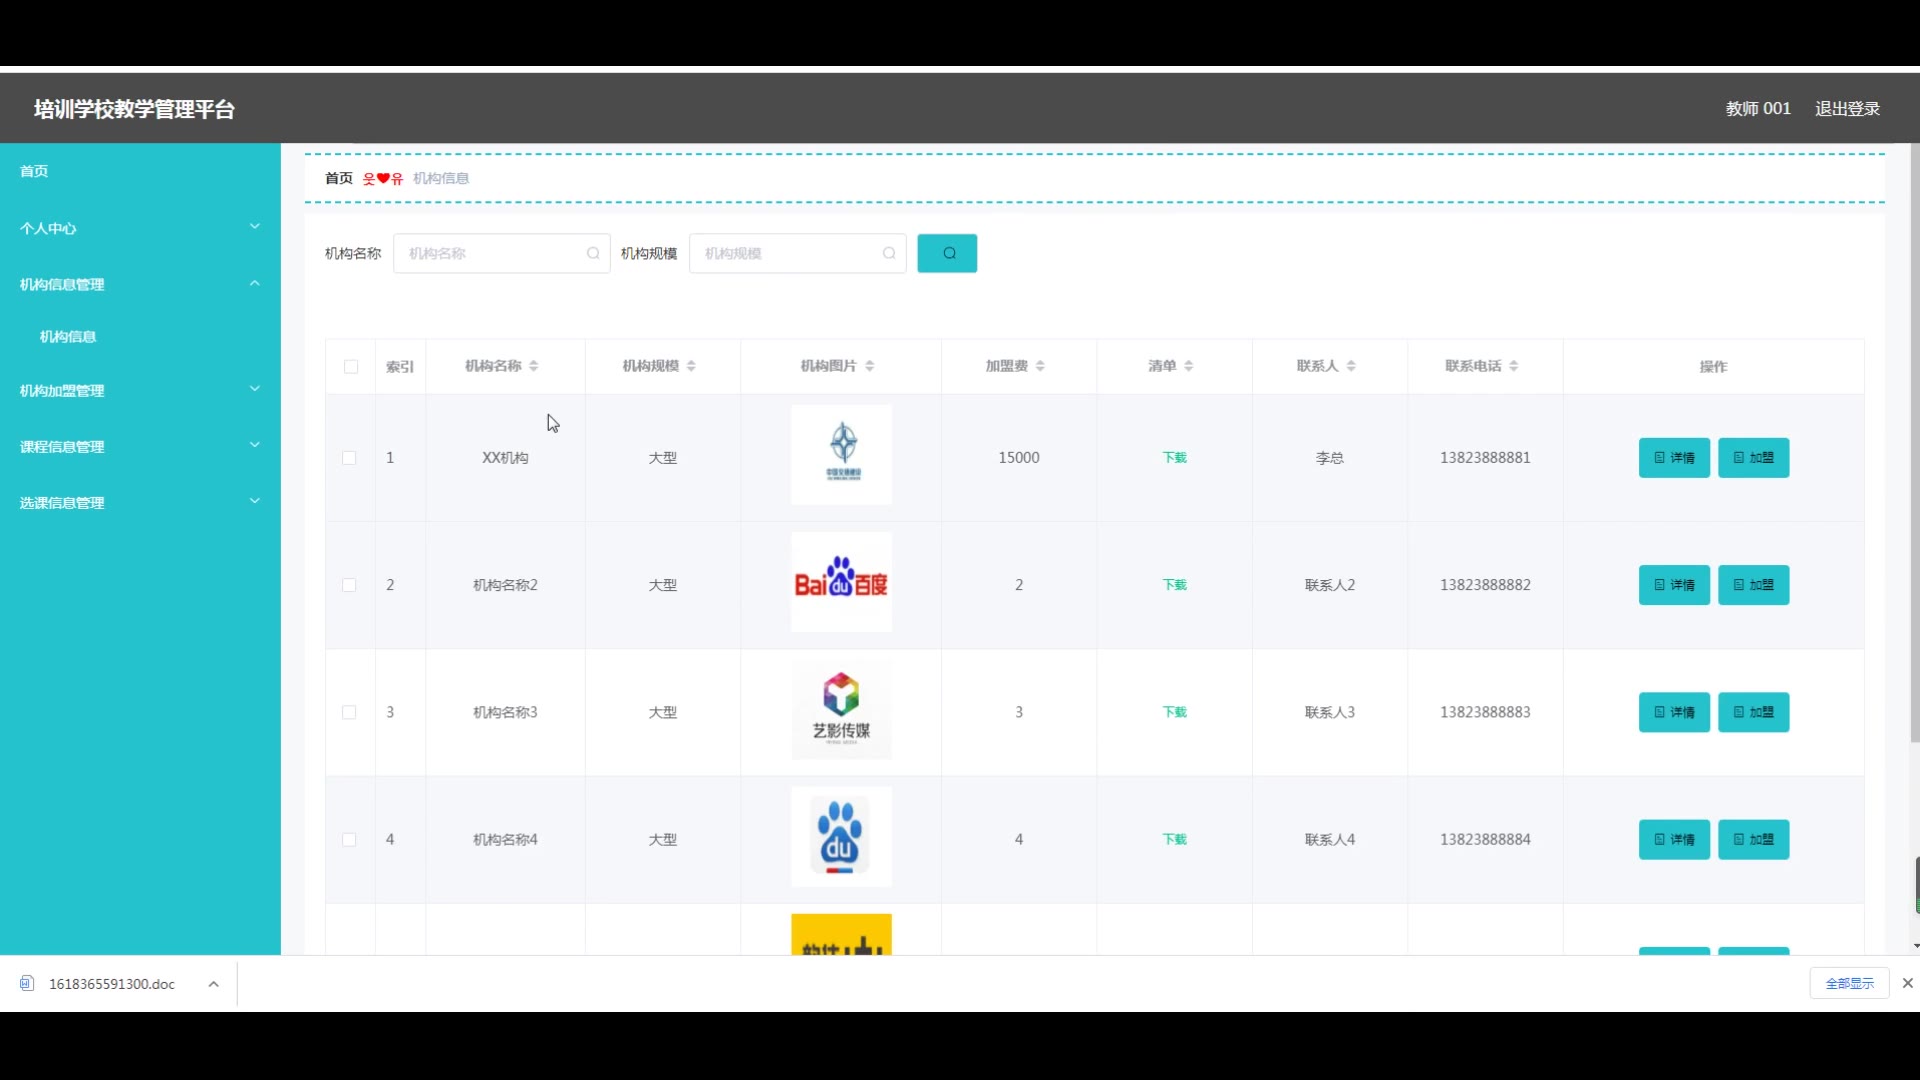Close the browser download bar
The height and width of the screenshot is (1080, 1920).
pyautogui.click(x=1907, y=983)
